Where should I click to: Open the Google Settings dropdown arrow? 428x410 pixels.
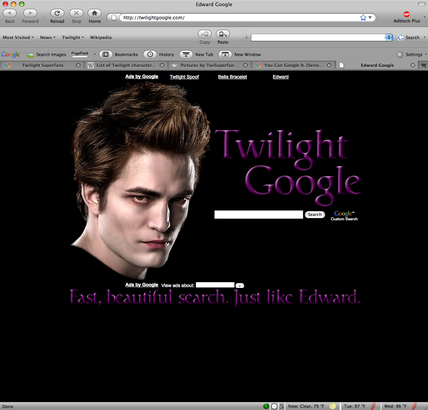[426, 54]
